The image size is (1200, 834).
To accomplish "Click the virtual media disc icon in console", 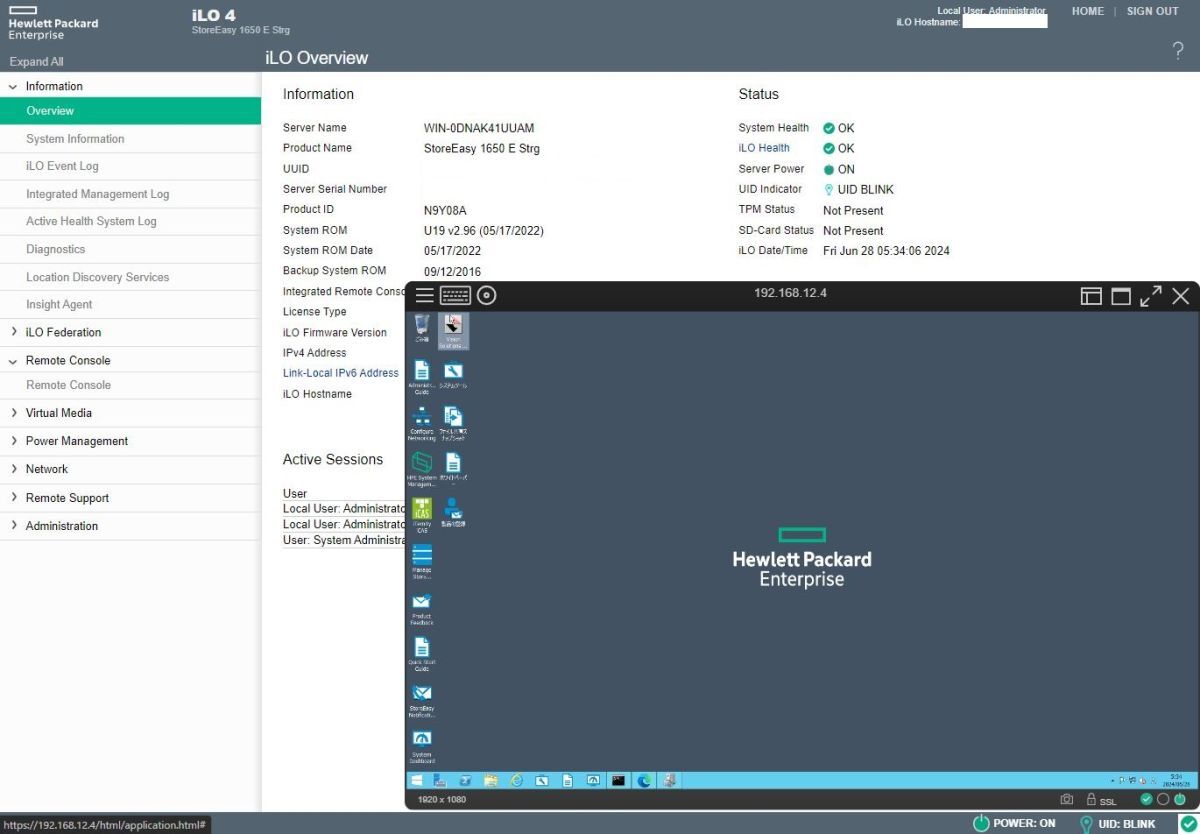I will point(486,295).
